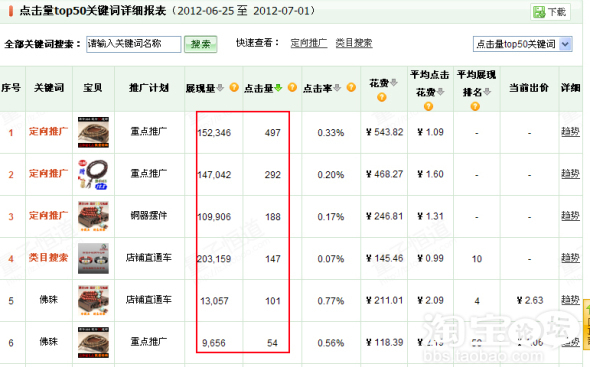
Task: Sort by 平均点击花费 arrow icon
Action: 441,91
